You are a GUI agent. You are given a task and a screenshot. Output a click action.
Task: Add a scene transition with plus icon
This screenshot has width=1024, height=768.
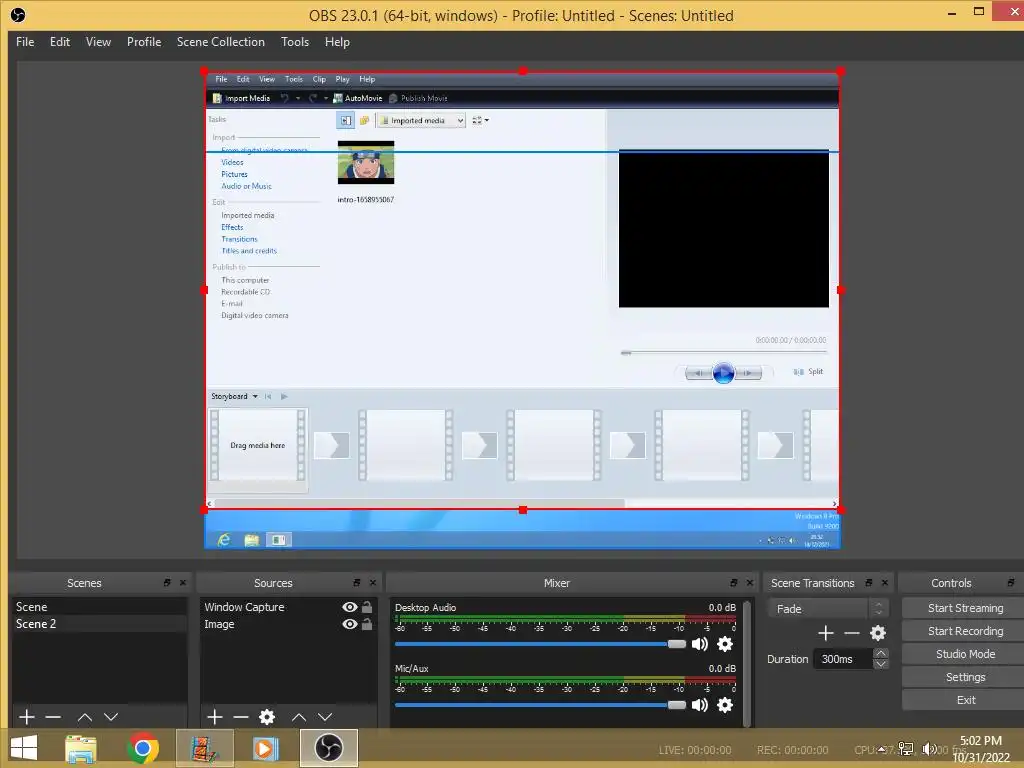click(x=825, y=633)
